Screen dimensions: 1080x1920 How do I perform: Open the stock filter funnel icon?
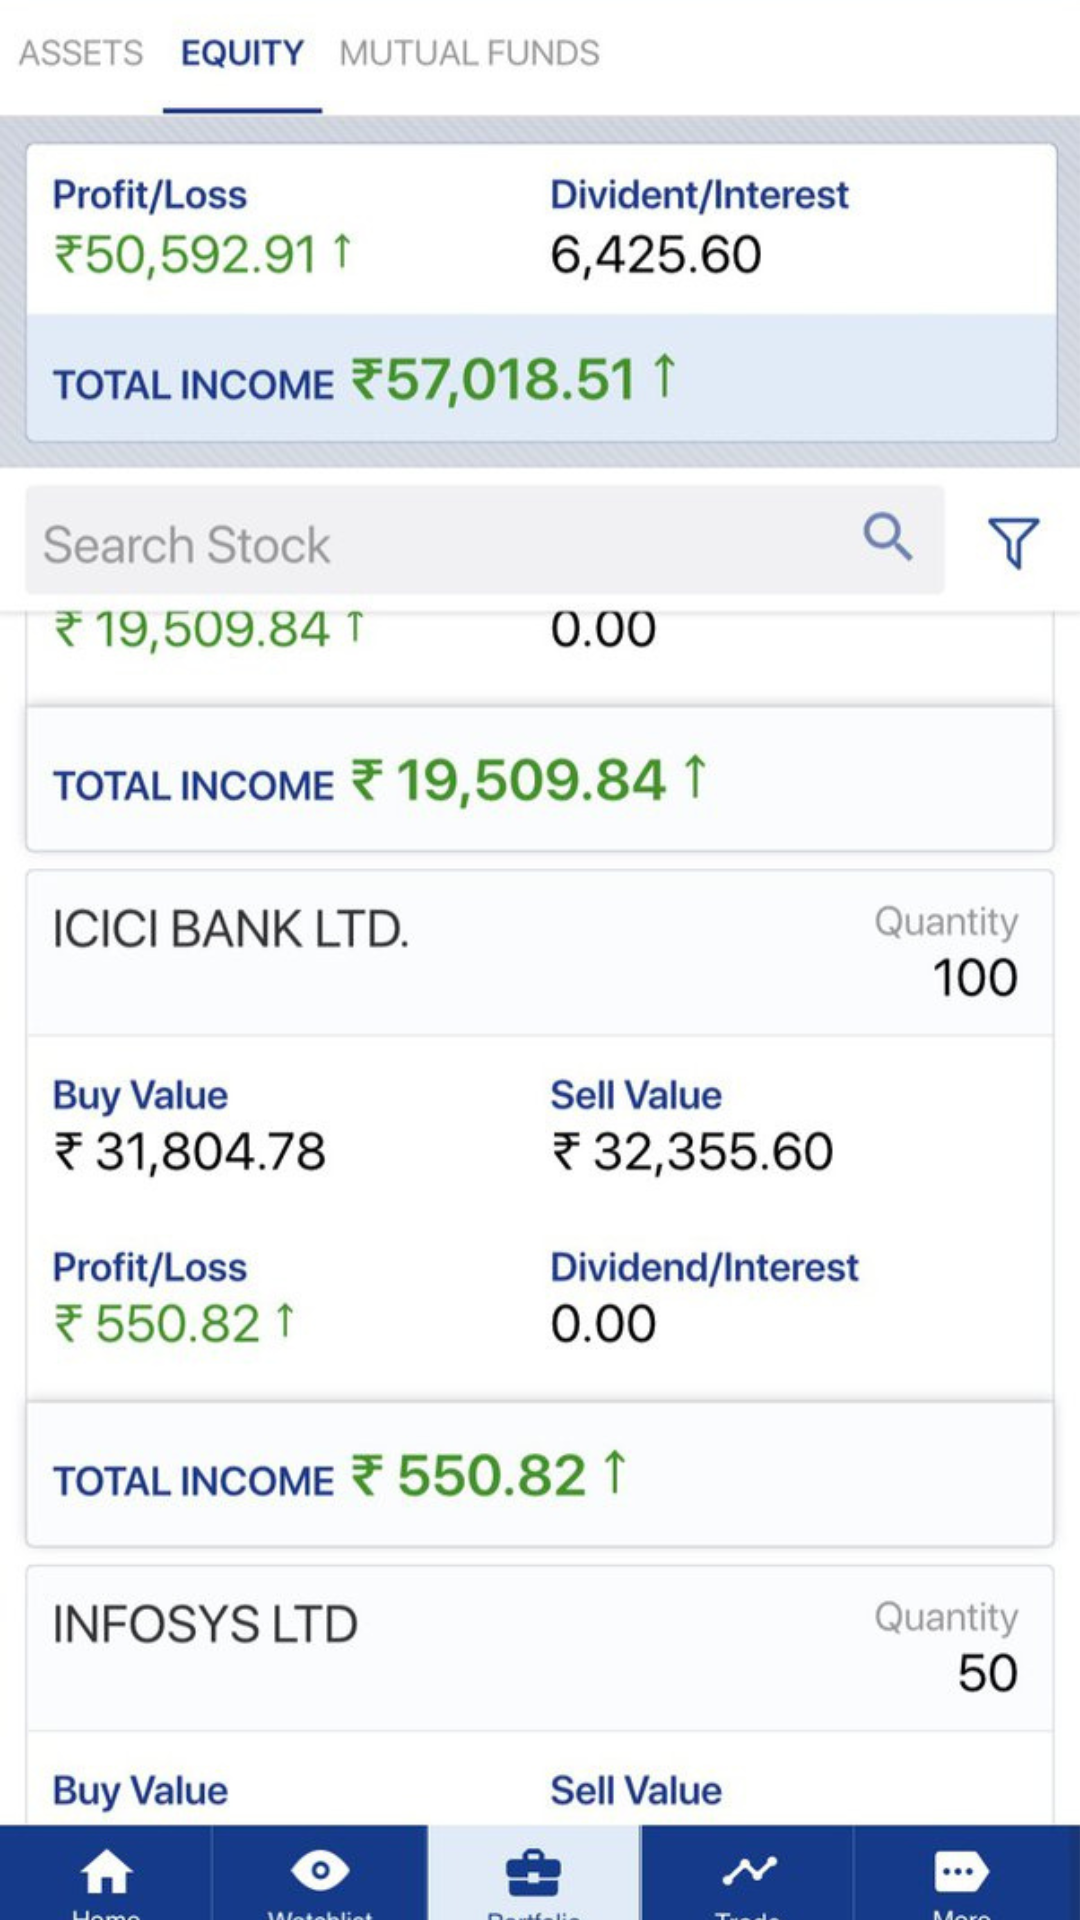tap(1013, 542)
